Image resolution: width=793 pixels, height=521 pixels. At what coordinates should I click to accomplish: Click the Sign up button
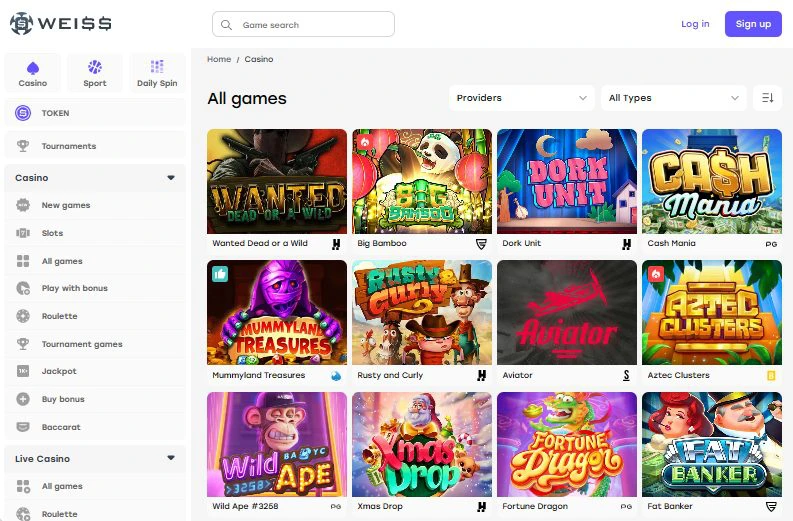tap(753, 24)
